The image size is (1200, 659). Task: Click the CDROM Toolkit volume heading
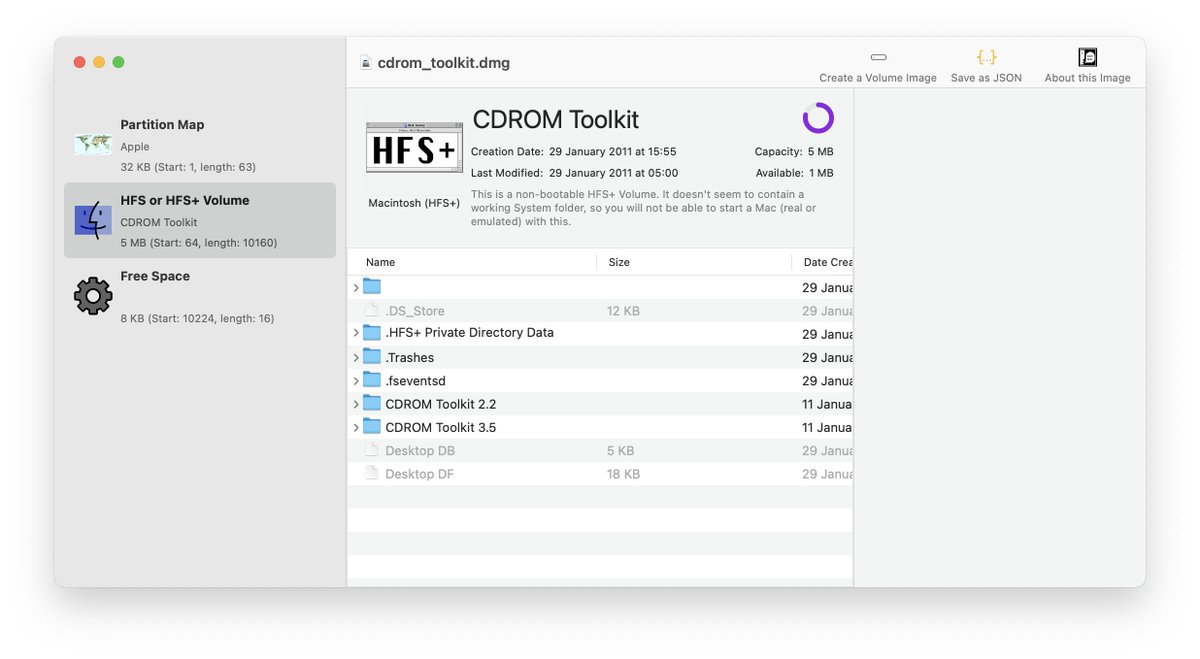coord(556,120)
